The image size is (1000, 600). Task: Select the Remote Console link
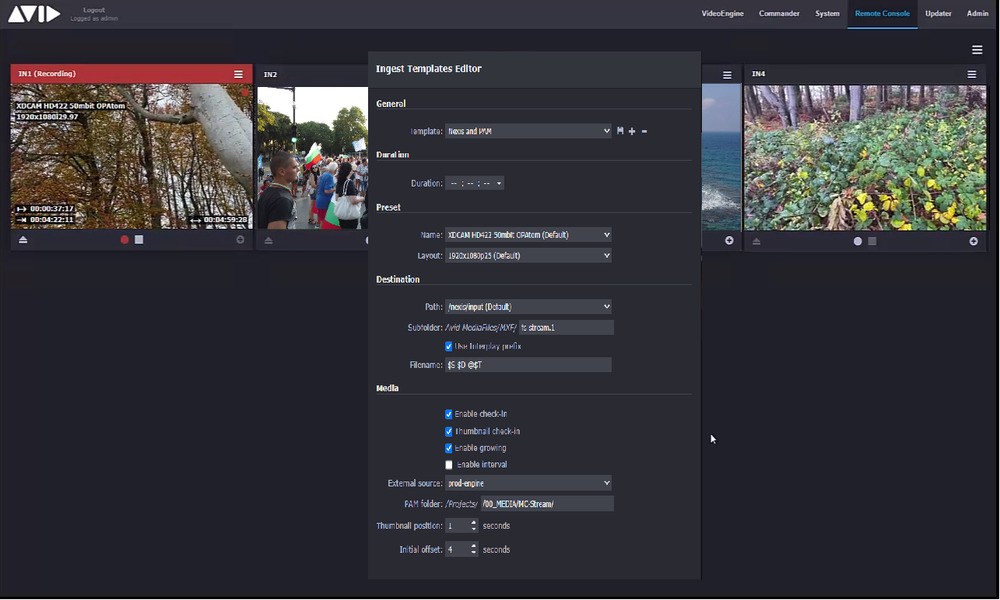tap(881, 13)
